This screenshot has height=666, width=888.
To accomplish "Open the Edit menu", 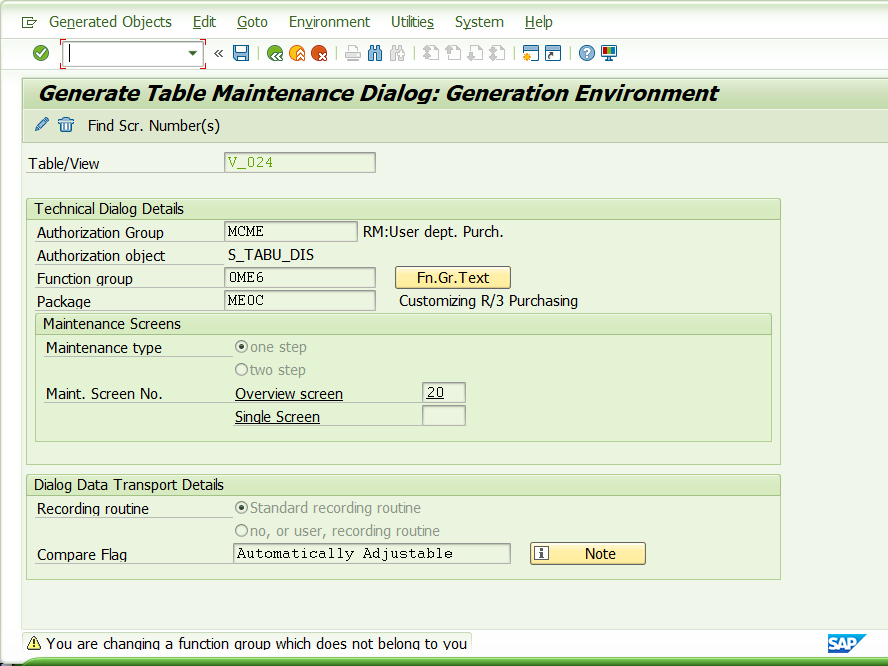I will [204, 22].
